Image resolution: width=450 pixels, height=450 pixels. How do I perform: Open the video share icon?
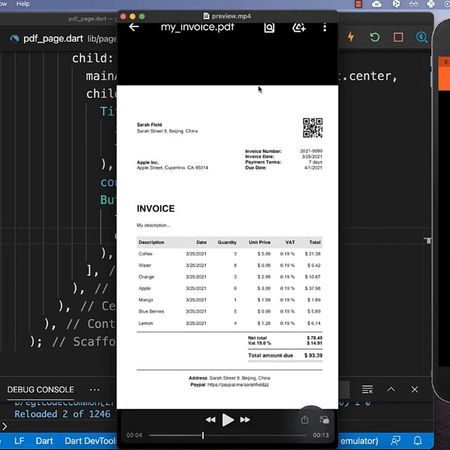[x=305, y=420]
